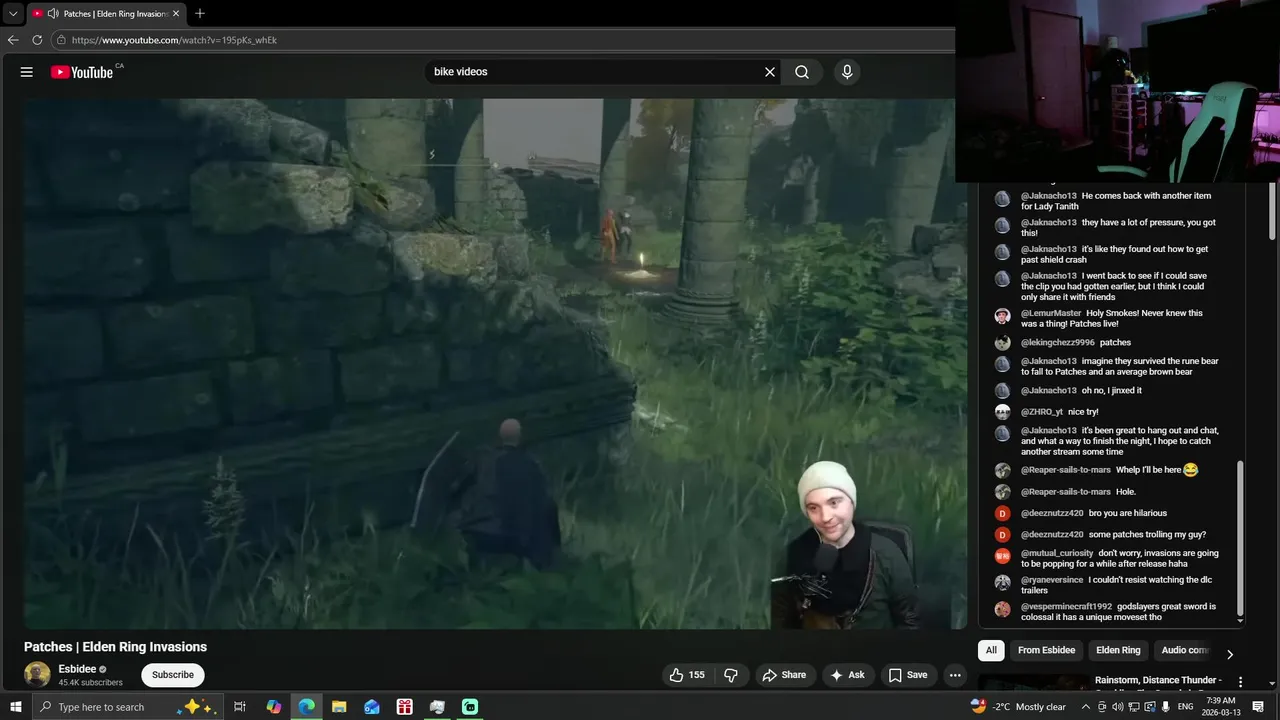The height and width of the screenshot is (720, 1280).
Task: Go back with the browser arrow
Action: pos(13,40)
